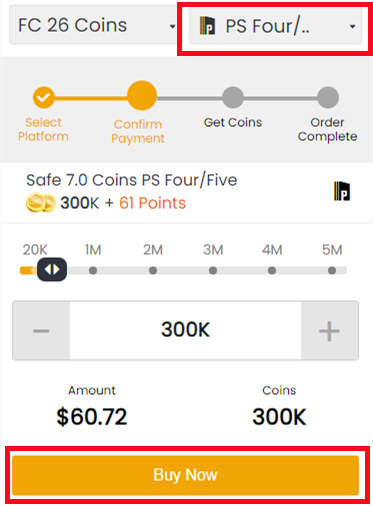Click the gold coins icon next to 300K
This screenshot has height=506, width=373.
41,203
